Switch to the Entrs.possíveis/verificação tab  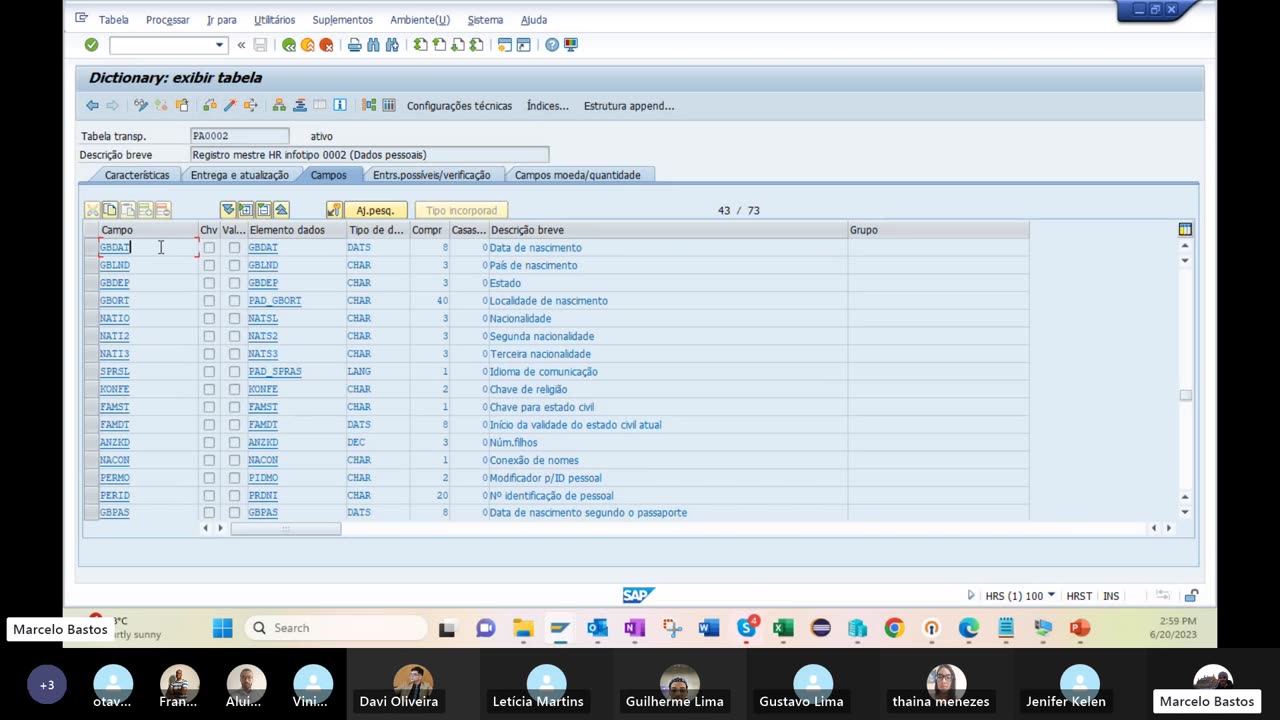pyautogui.click(x=431, y=175)
